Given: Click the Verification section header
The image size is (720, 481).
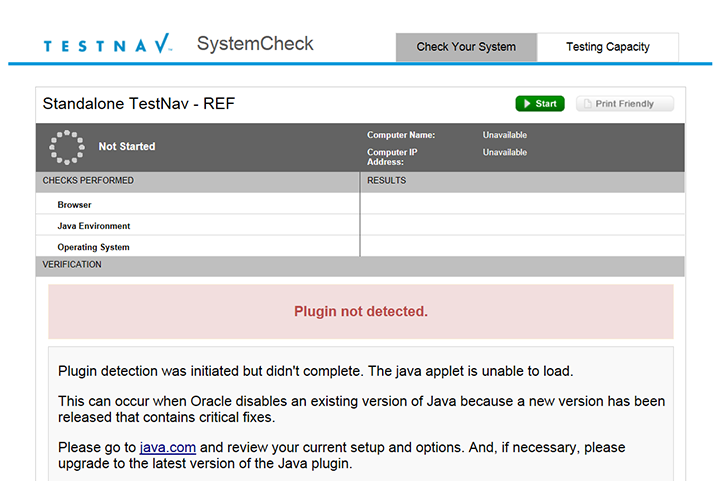Looking at the screenshot, I should tap(72, 265).
